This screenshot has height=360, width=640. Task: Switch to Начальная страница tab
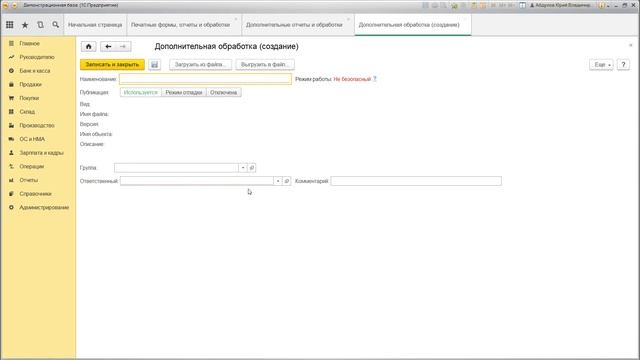click(95, 25)
